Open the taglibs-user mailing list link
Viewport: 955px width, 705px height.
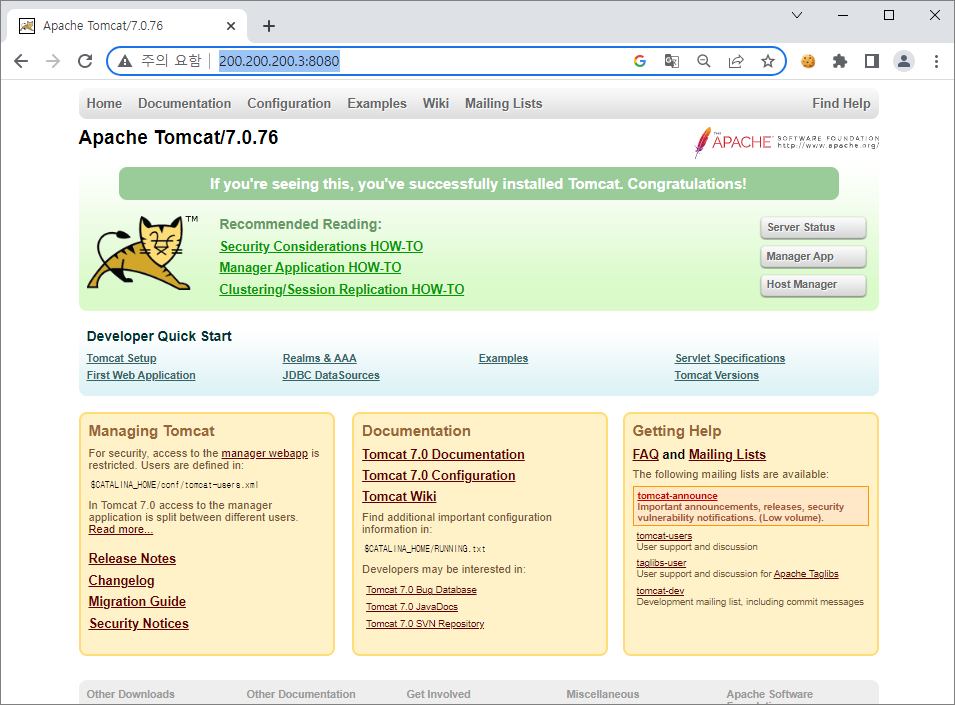(661, 563)
